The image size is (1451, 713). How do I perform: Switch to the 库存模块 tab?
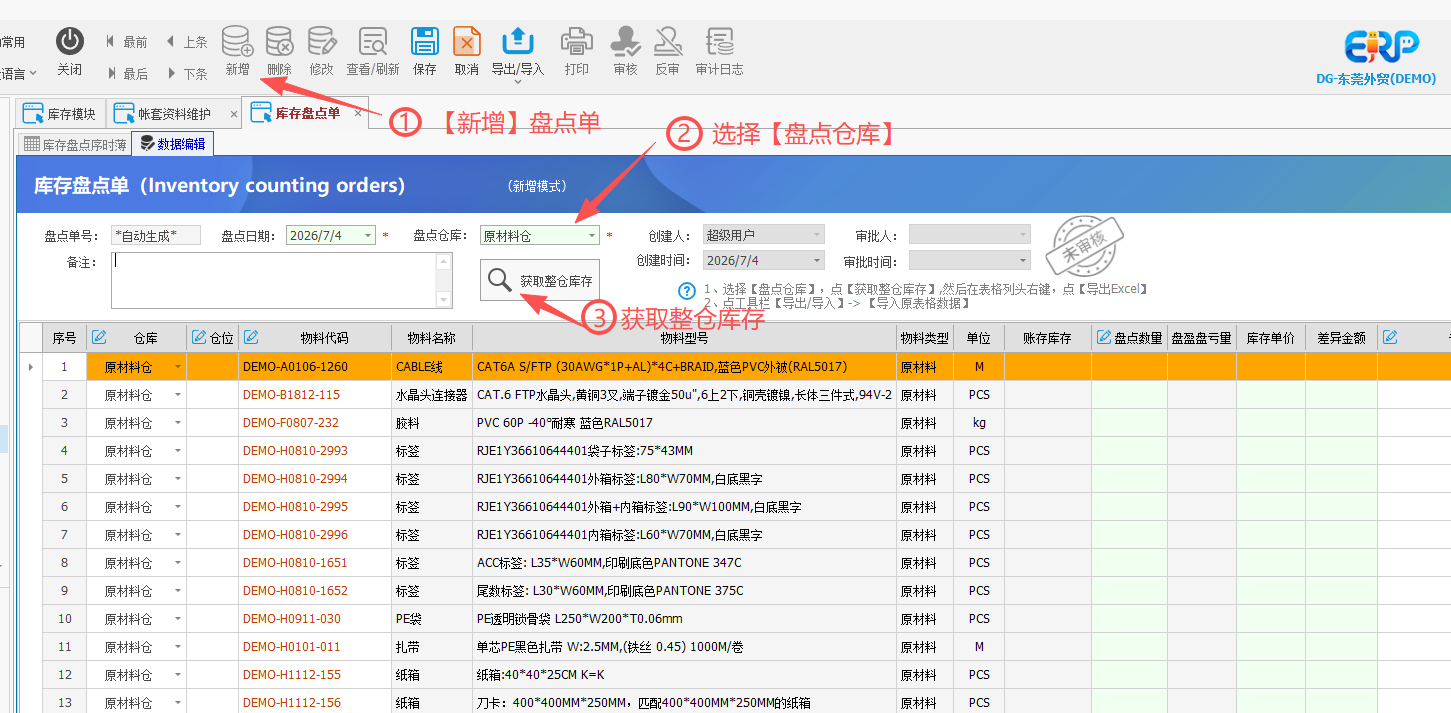pos(61,114)
